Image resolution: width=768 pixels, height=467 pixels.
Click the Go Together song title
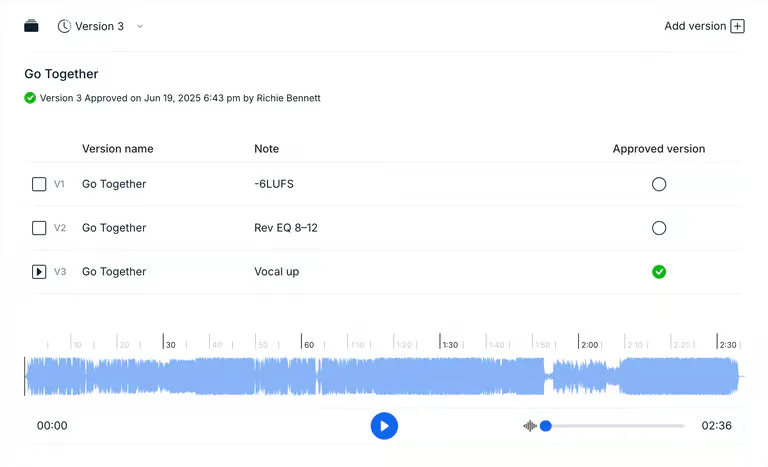point(61,74)
